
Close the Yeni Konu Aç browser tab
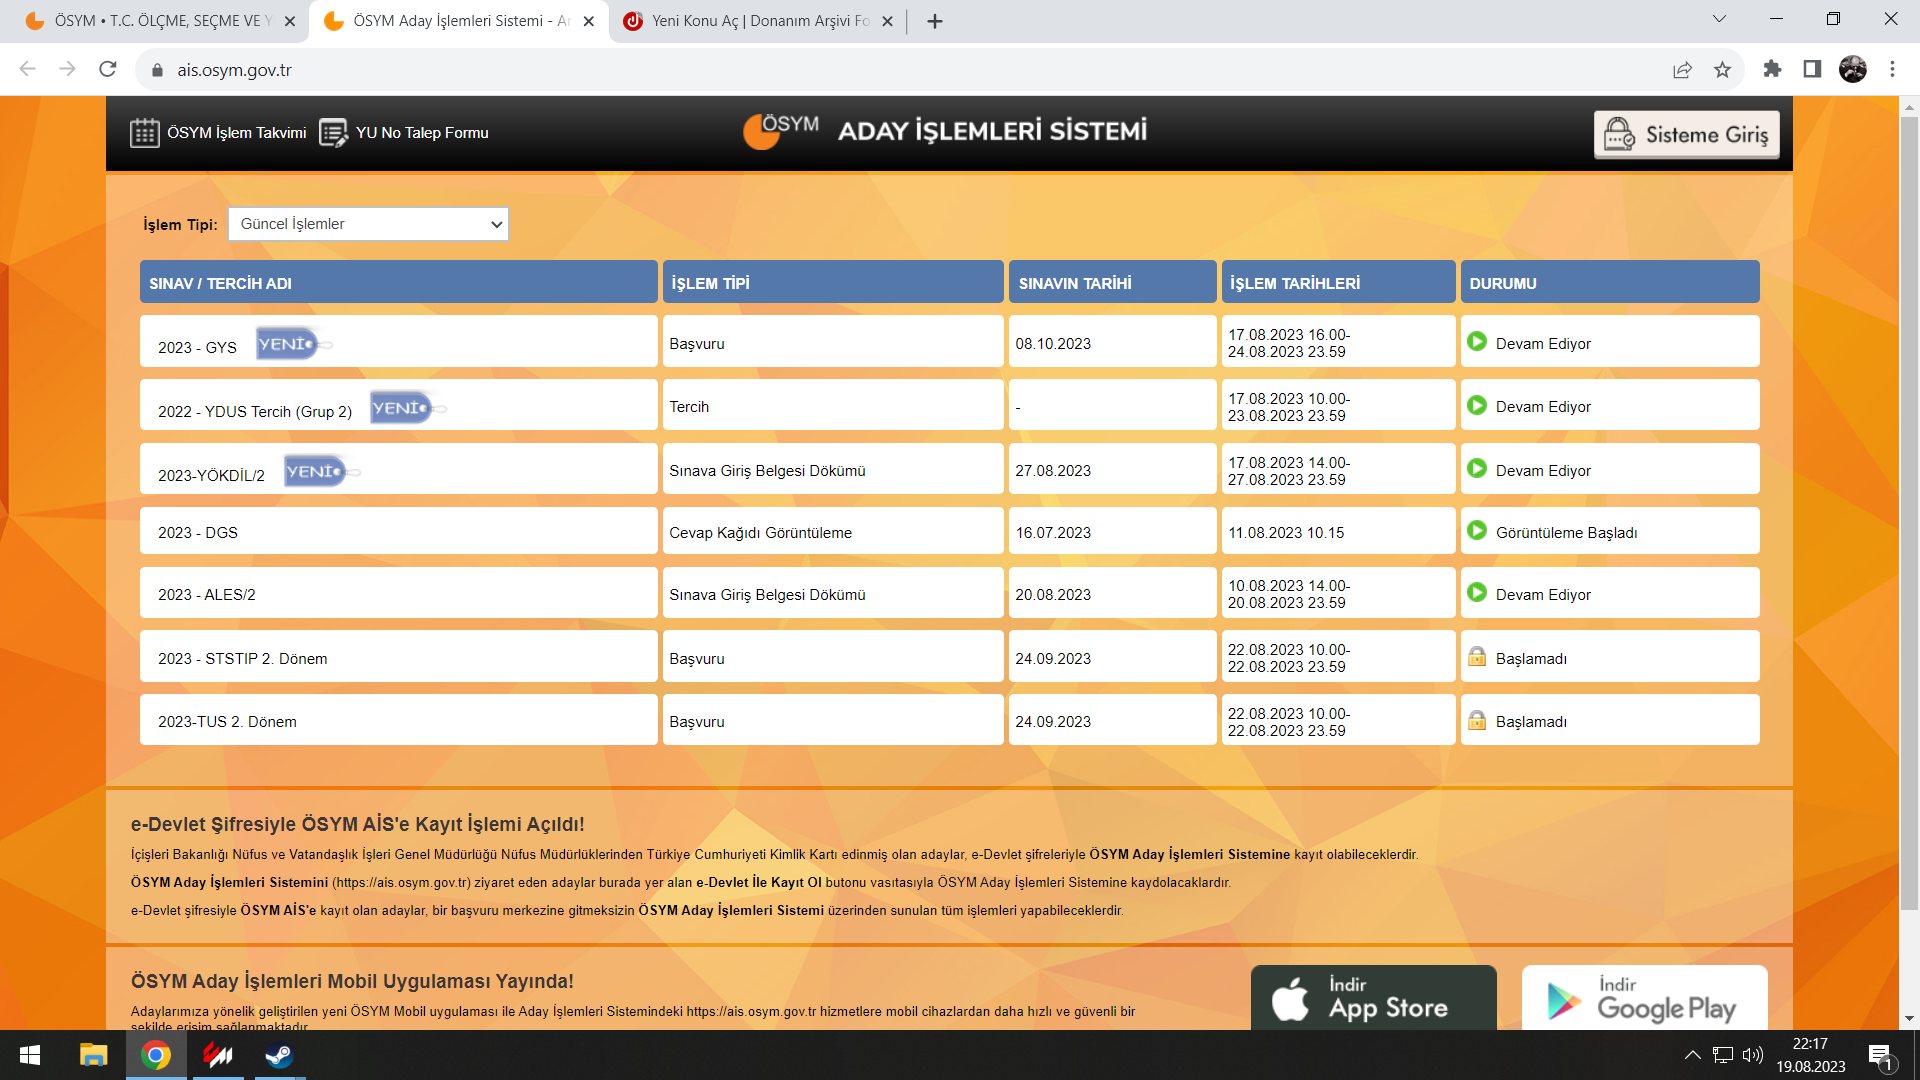tap(887, 21)
